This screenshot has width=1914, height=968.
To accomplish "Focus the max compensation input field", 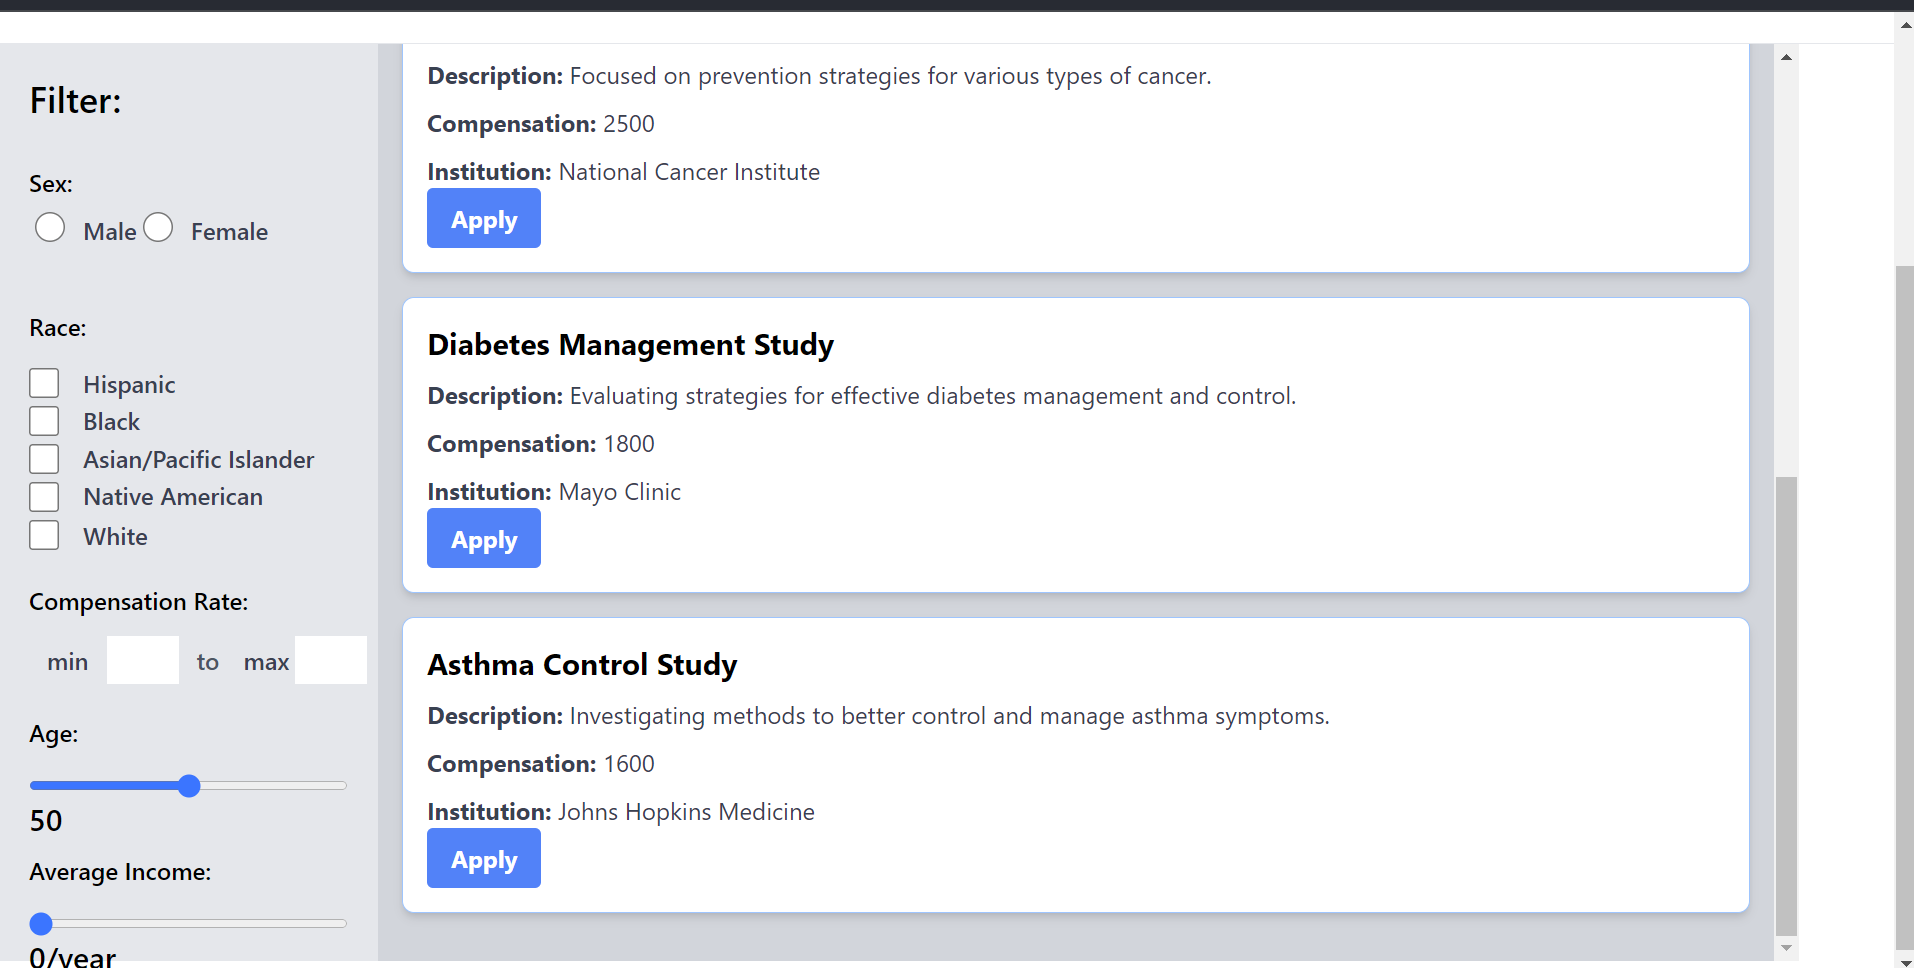I will click(x=330, y=661).
